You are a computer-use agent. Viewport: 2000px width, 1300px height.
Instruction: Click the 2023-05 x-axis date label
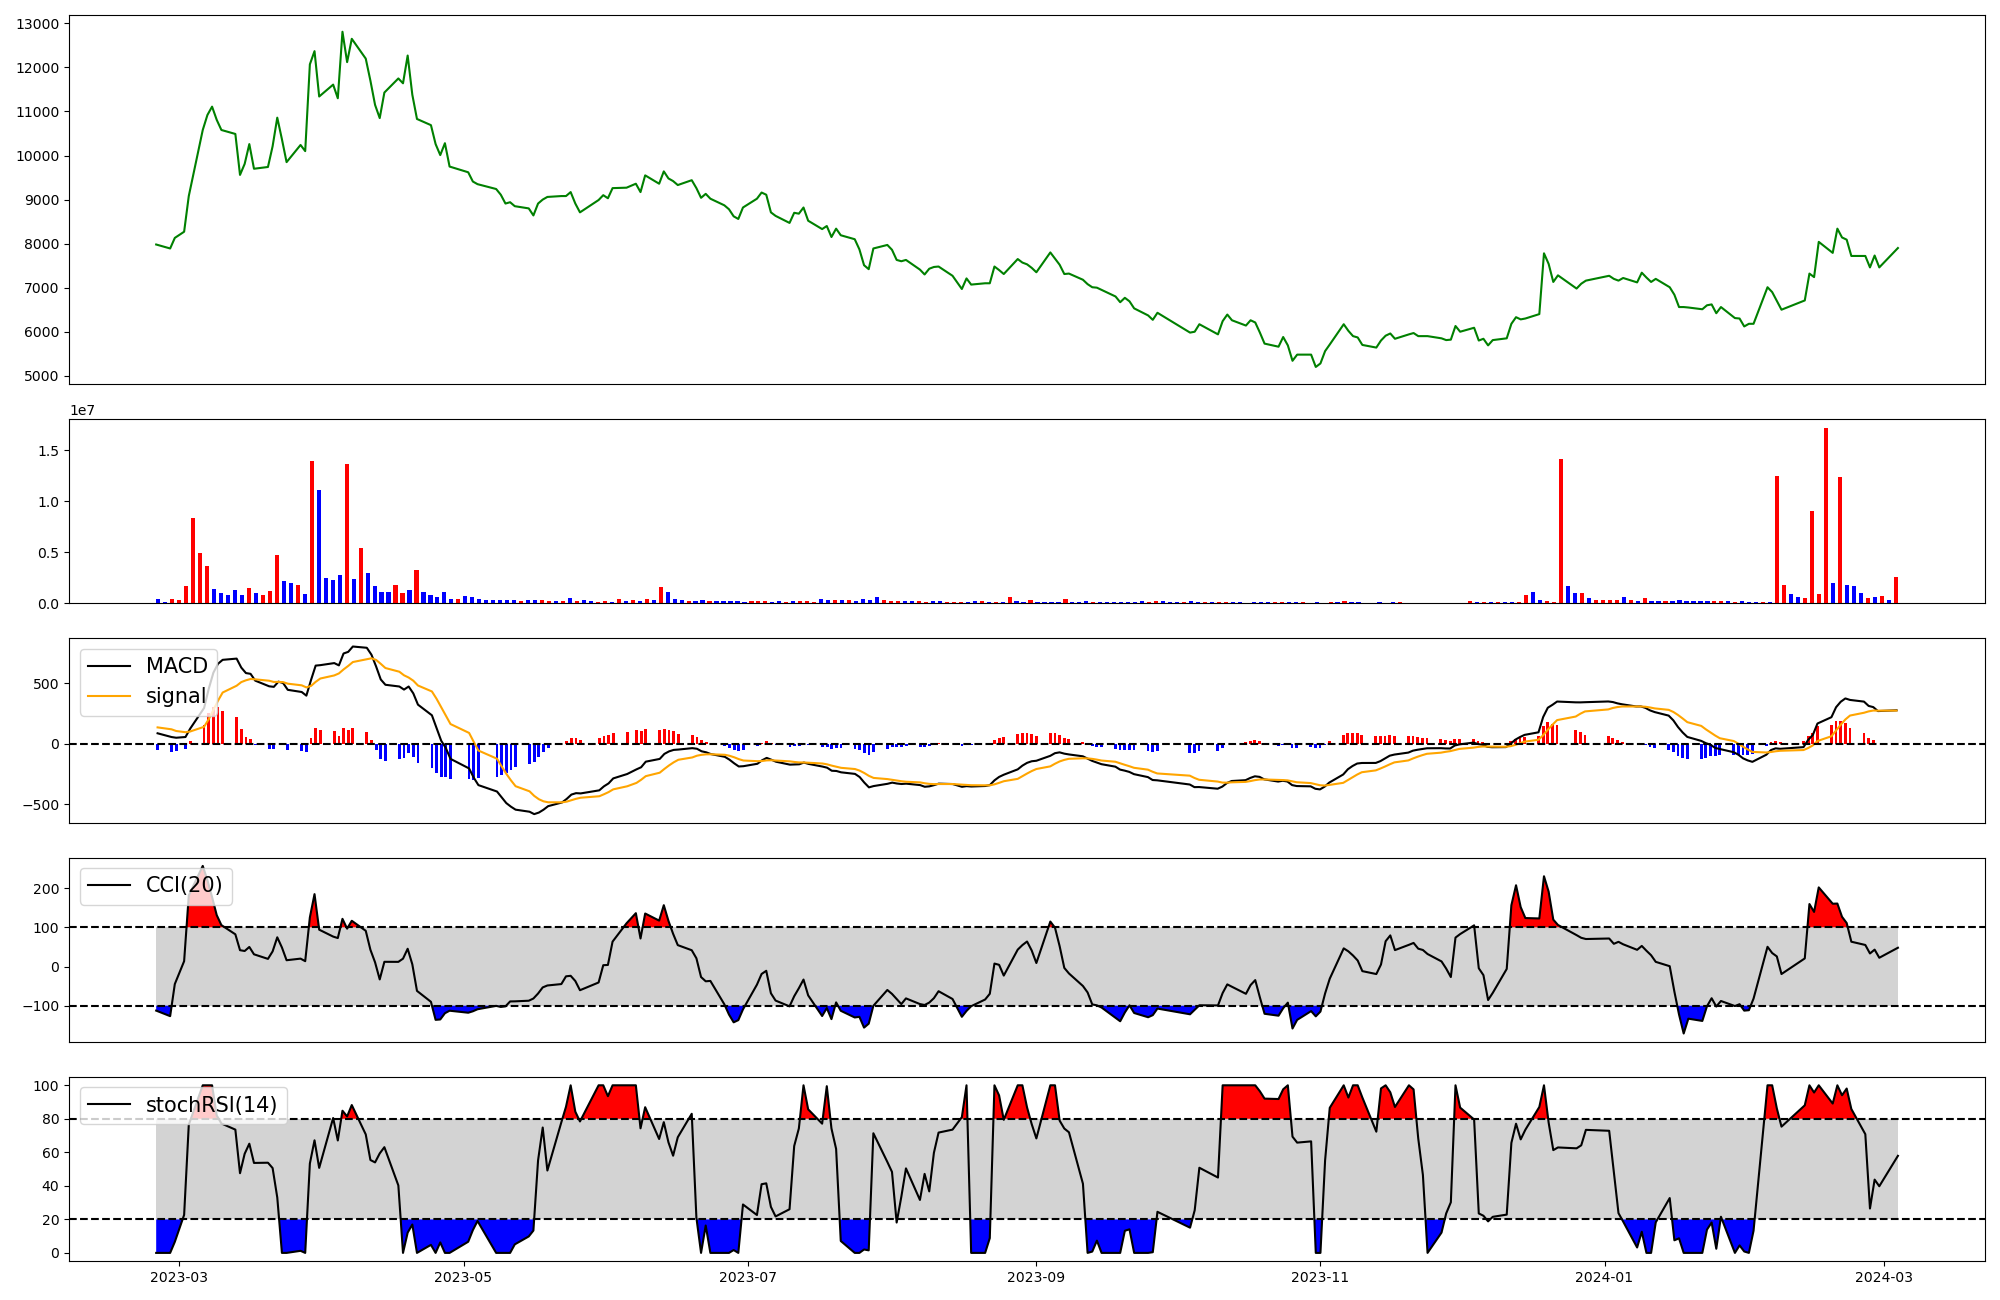(464, 1277)
